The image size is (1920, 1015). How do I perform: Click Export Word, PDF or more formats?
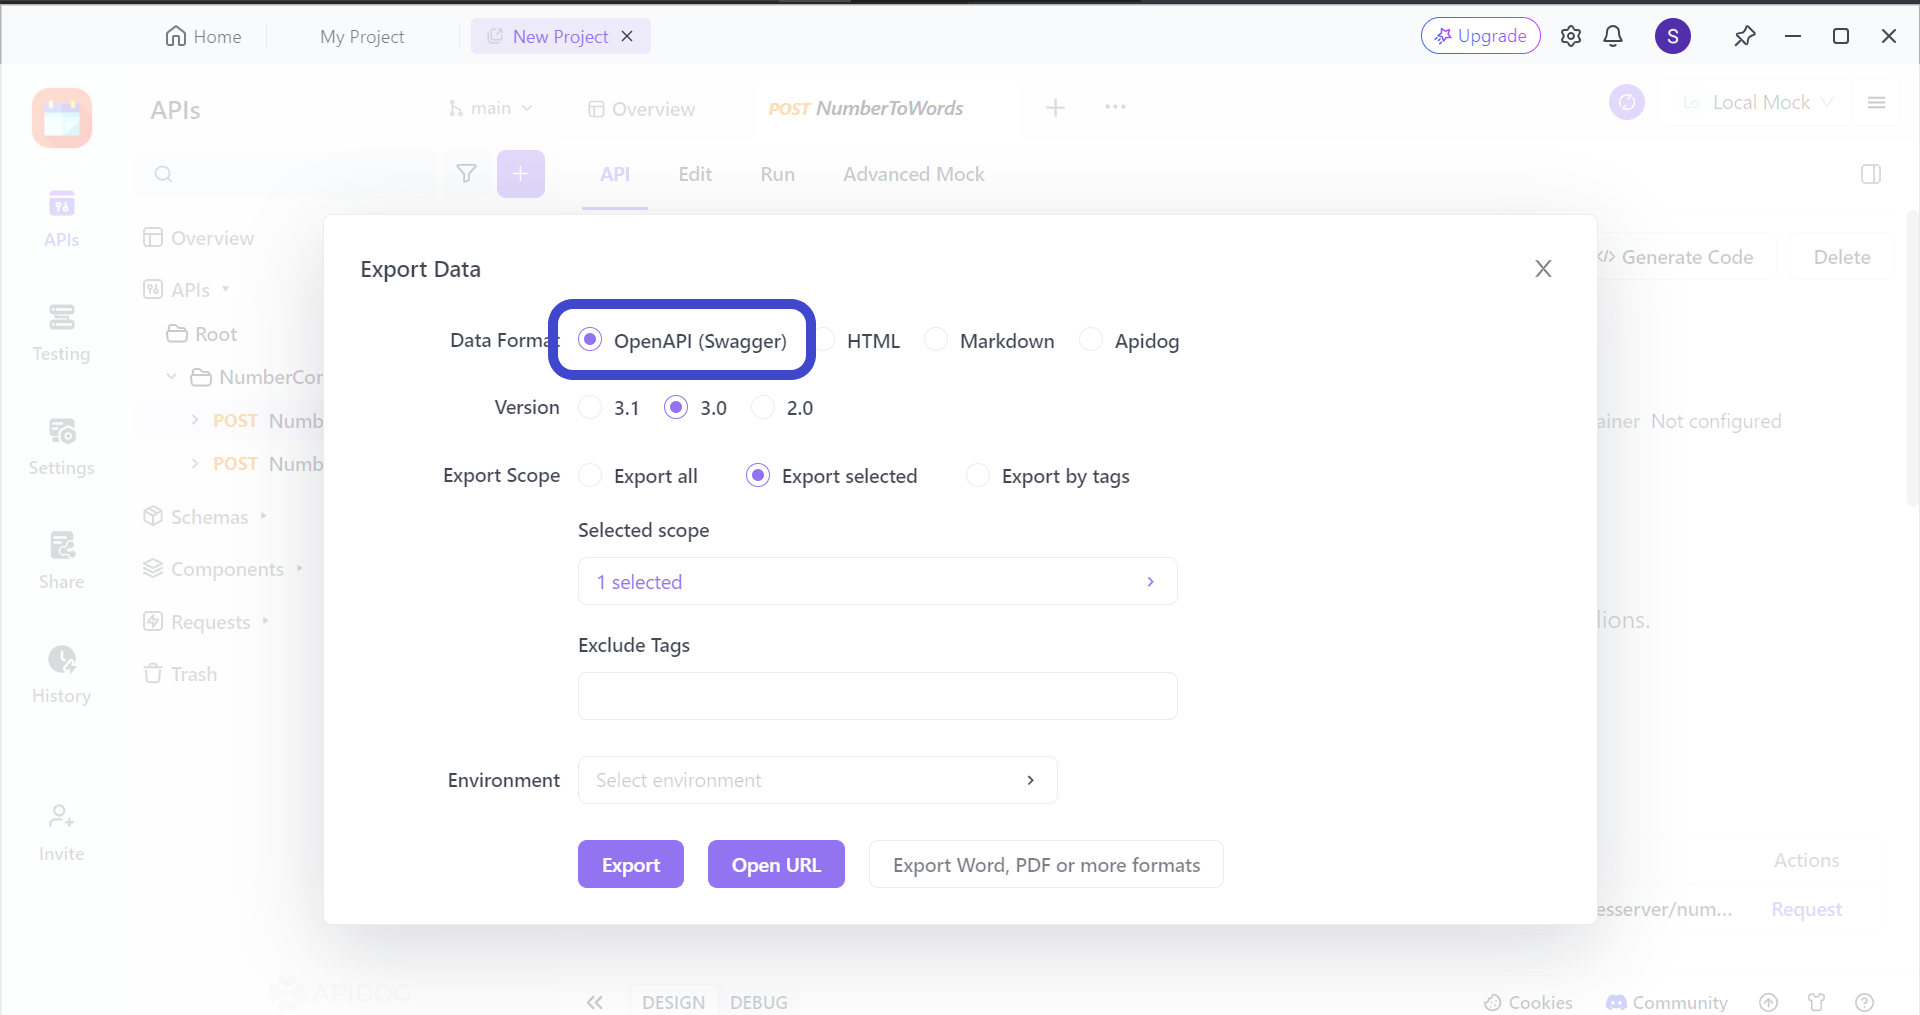1046,864
